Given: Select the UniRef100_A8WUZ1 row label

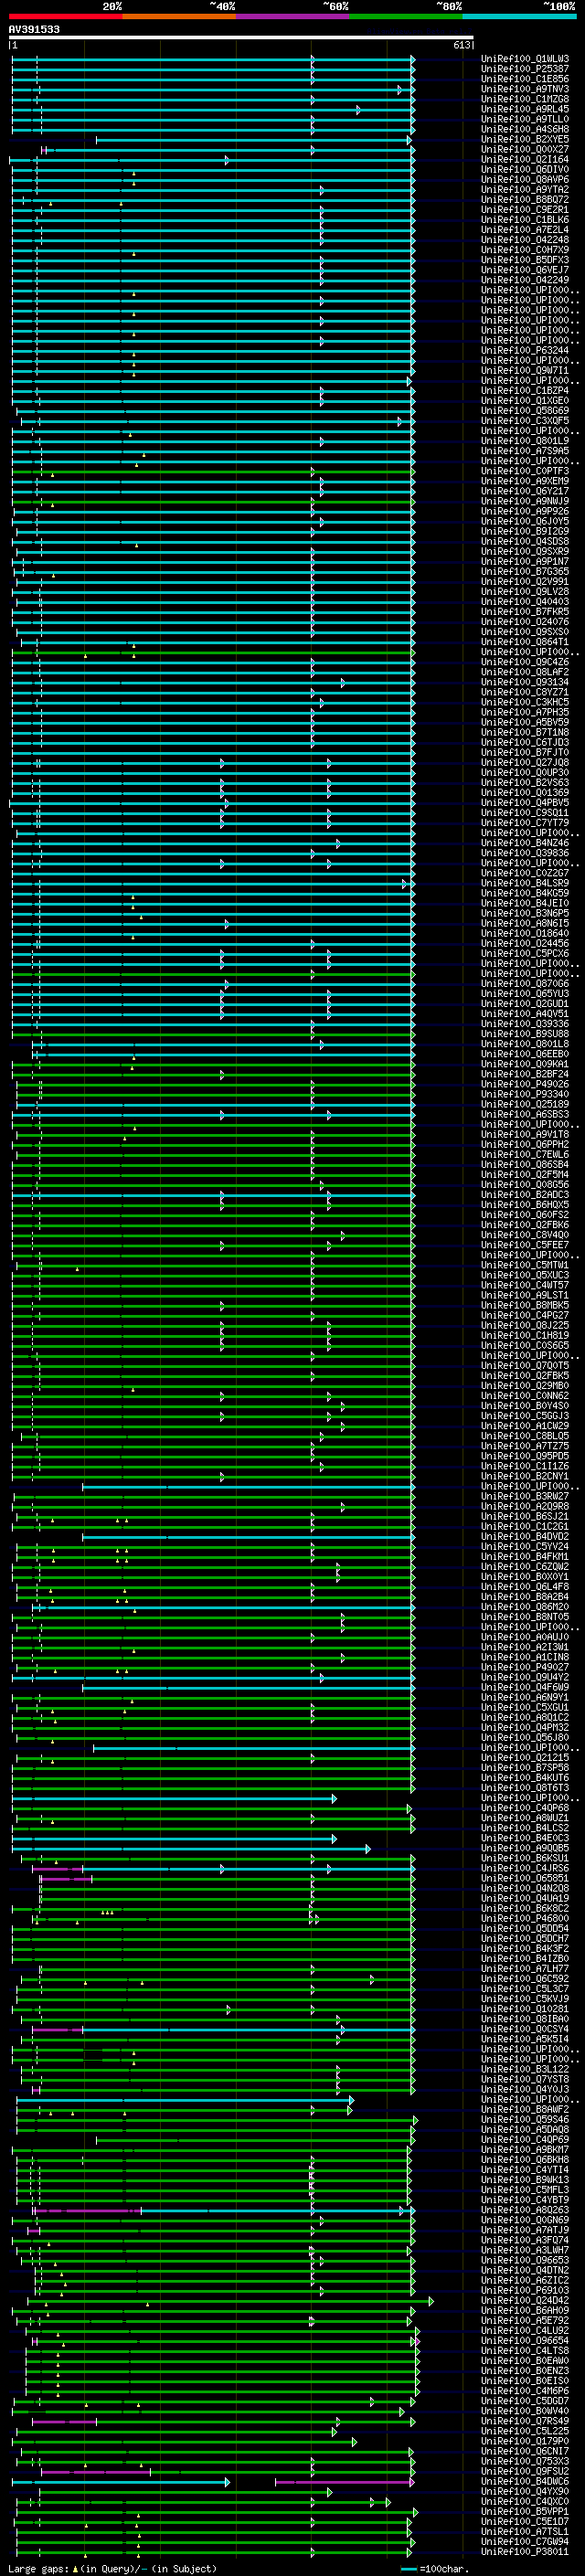Looking at the screenshot, I should click(525, 1818).
